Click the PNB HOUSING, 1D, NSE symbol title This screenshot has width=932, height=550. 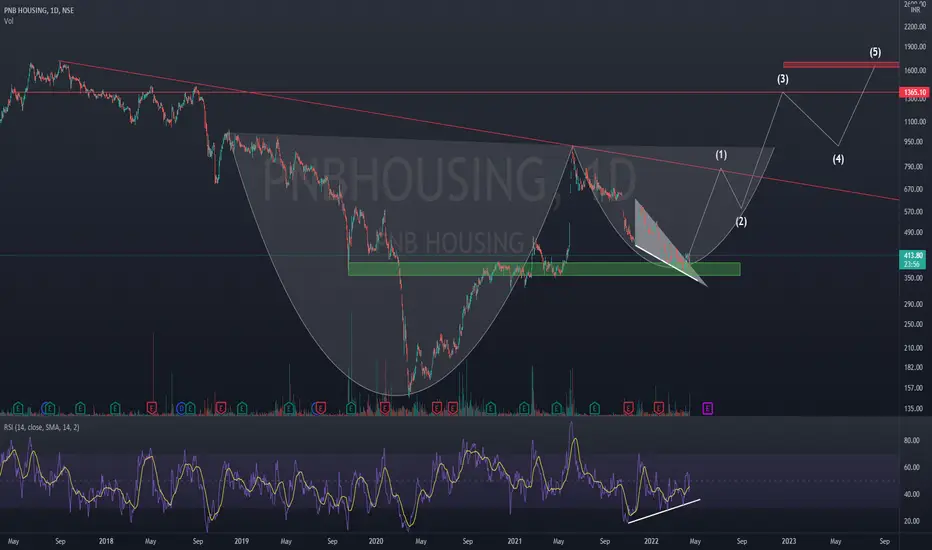point(39,10)
